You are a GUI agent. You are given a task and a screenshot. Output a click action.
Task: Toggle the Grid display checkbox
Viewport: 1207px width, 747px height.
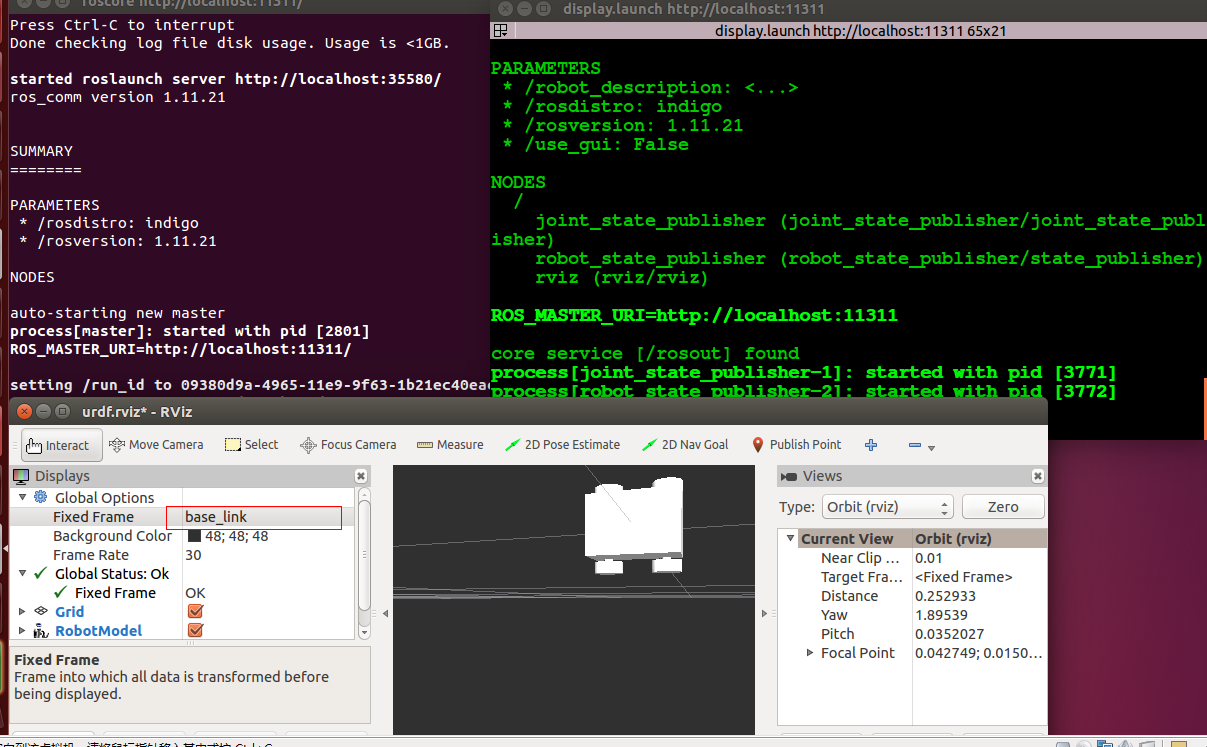(x=195, y=611)
